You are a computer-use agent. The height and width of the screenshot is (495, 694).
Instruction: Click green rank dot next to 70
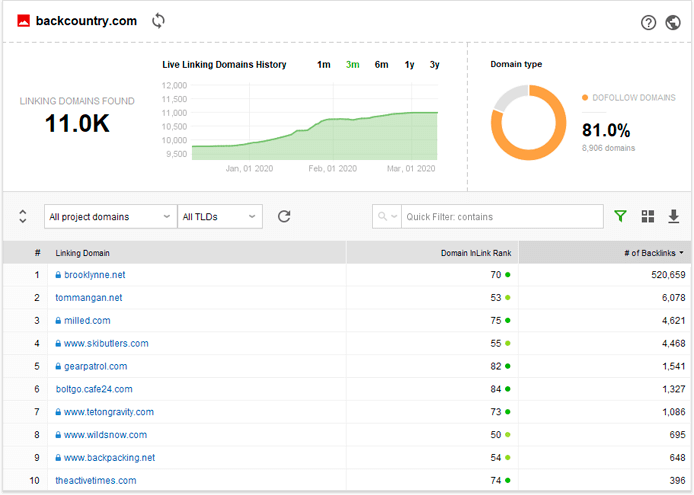pos(508,275)
